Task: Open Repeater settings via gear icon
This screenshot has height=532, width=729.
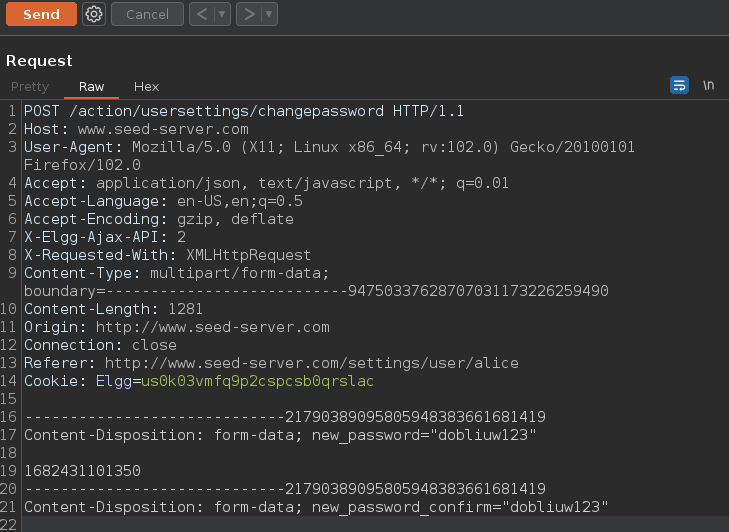Action: (x=94, y=14)
